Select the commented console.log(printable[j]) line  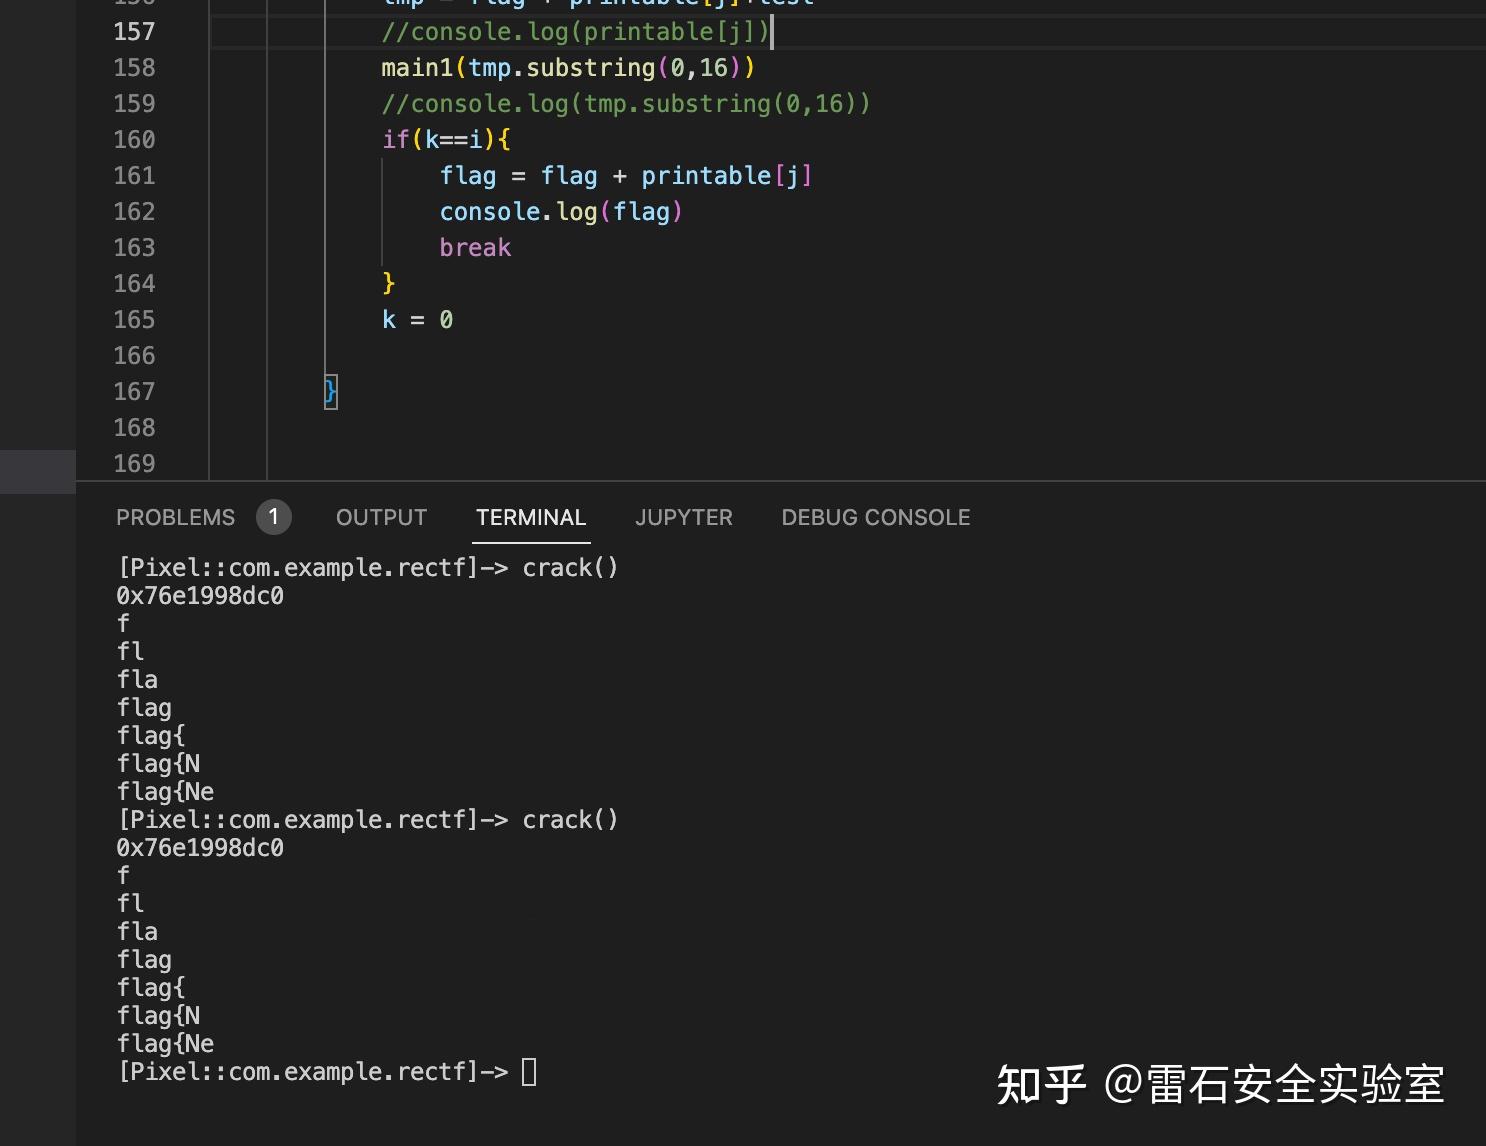pos(575,31)
